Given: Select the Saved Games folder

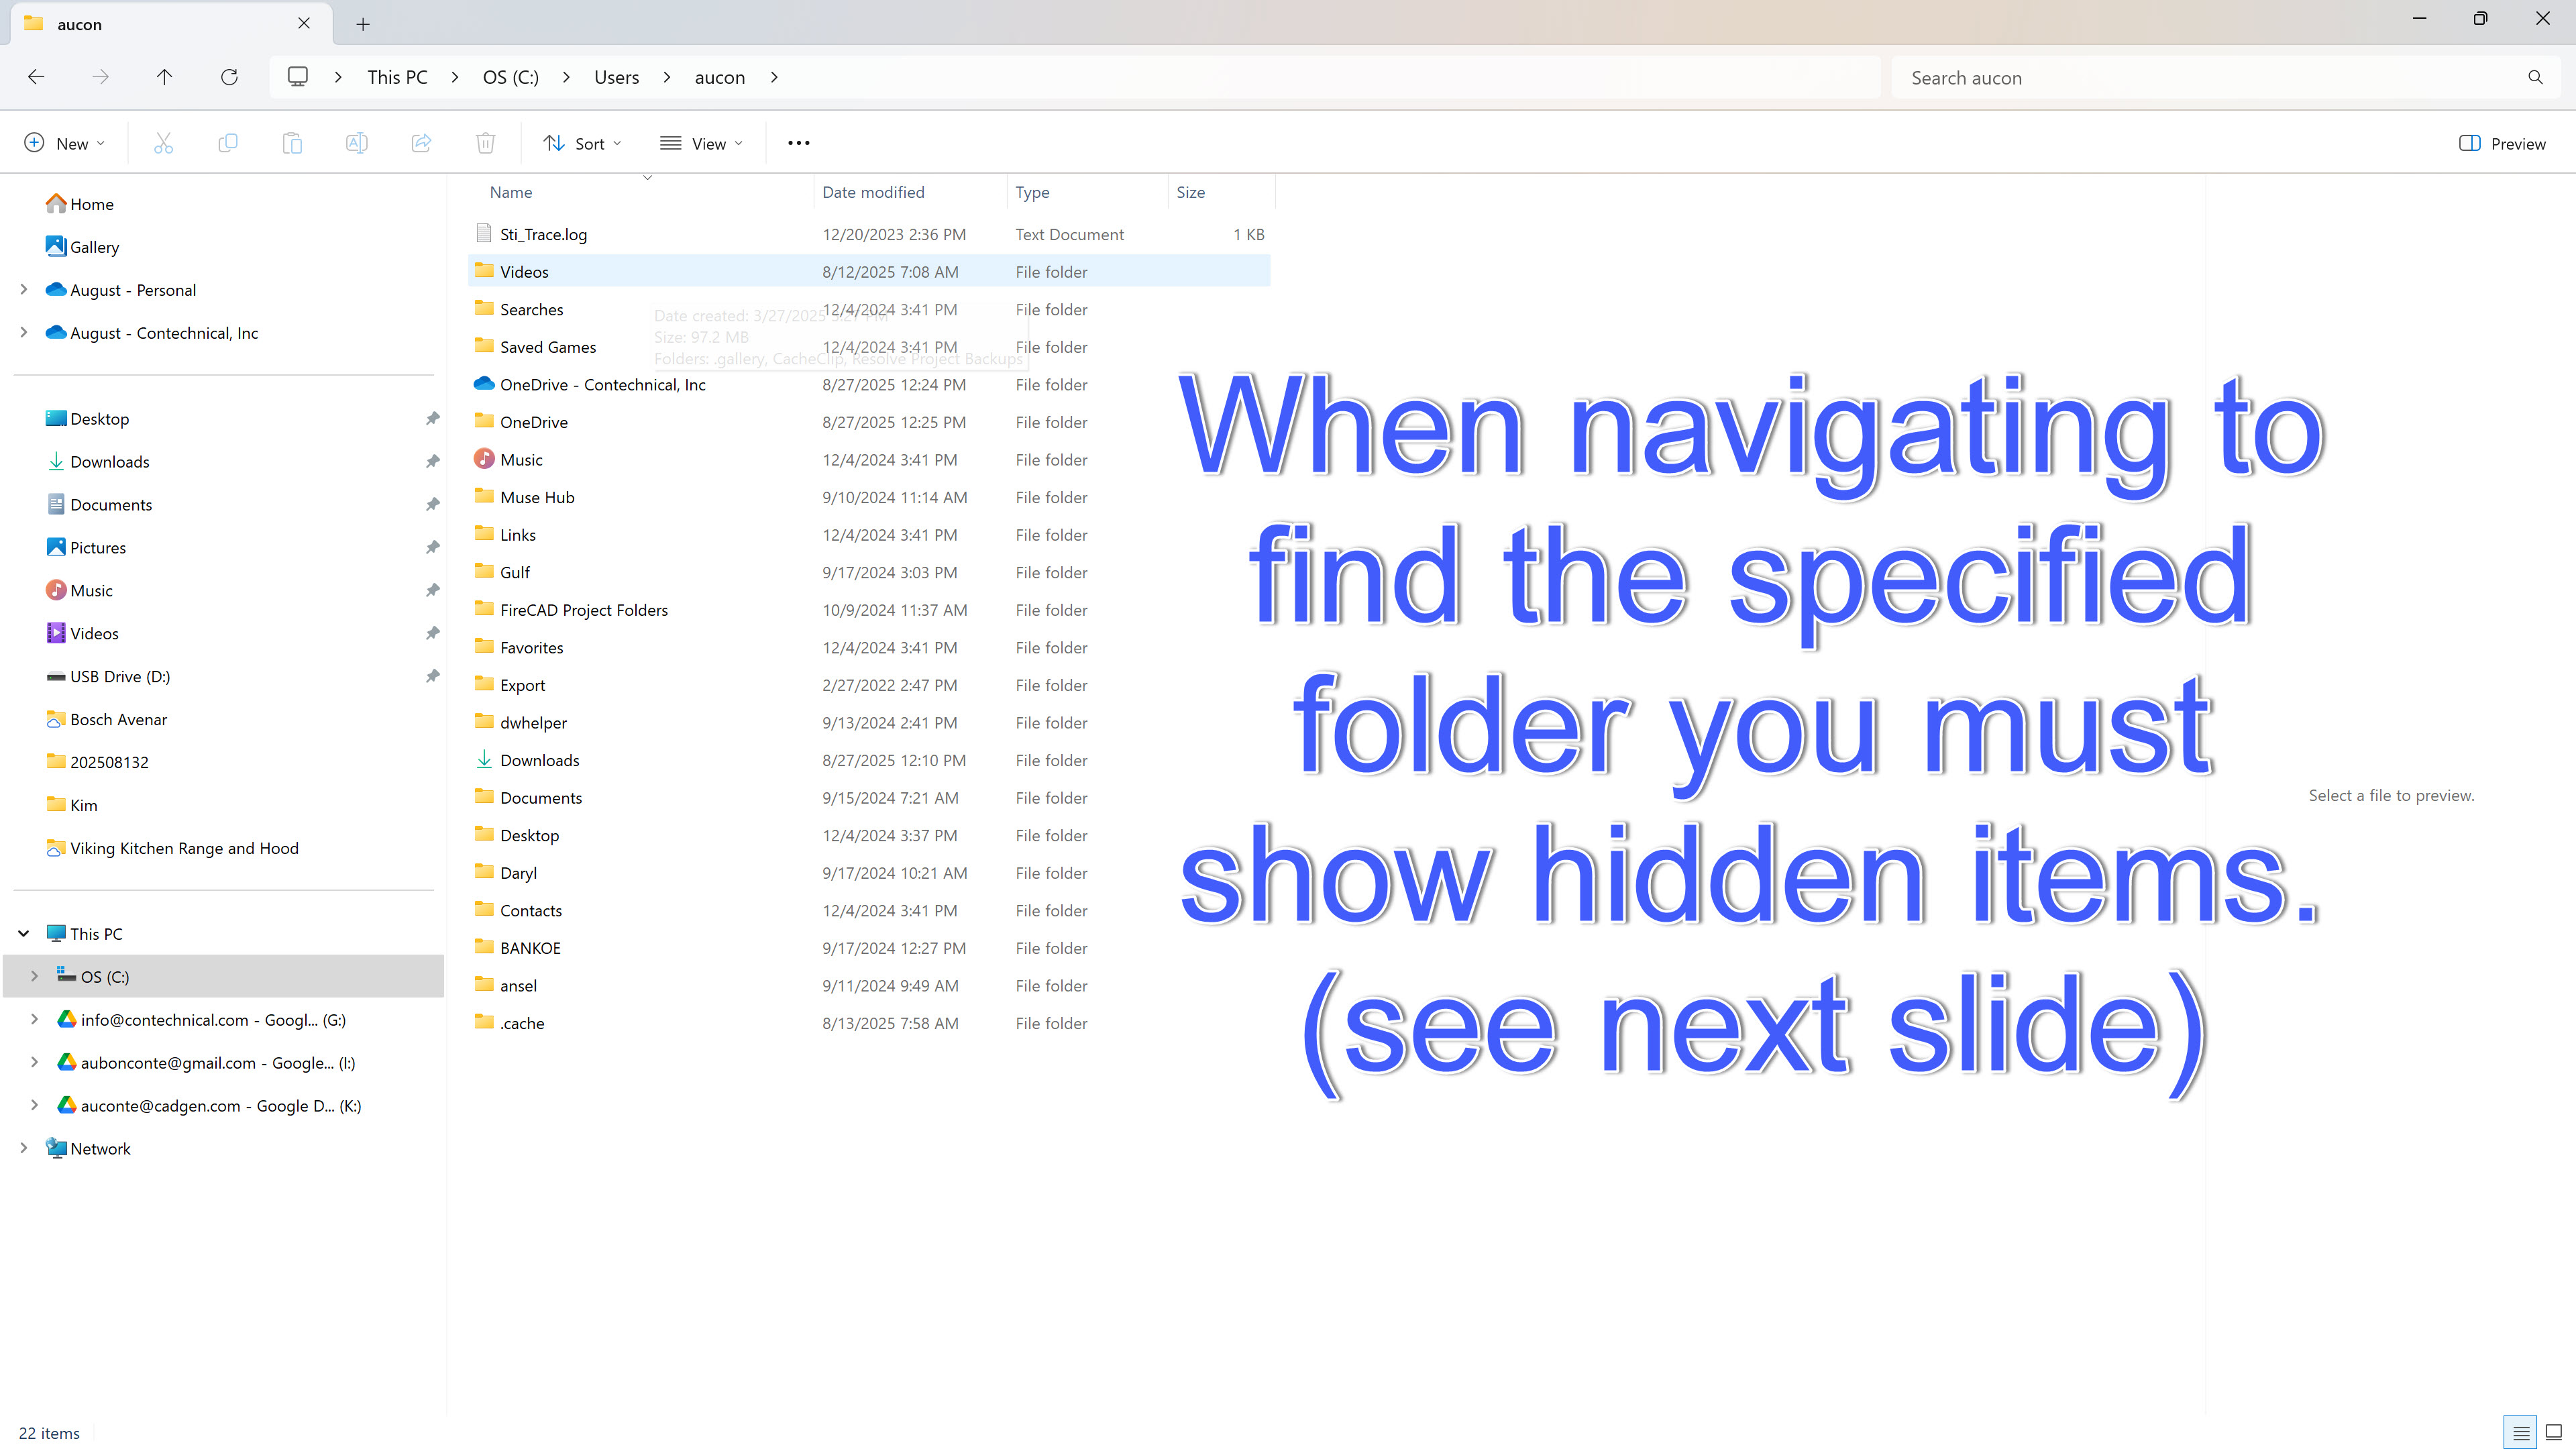Looking at the screenshot, I should 869,348.
